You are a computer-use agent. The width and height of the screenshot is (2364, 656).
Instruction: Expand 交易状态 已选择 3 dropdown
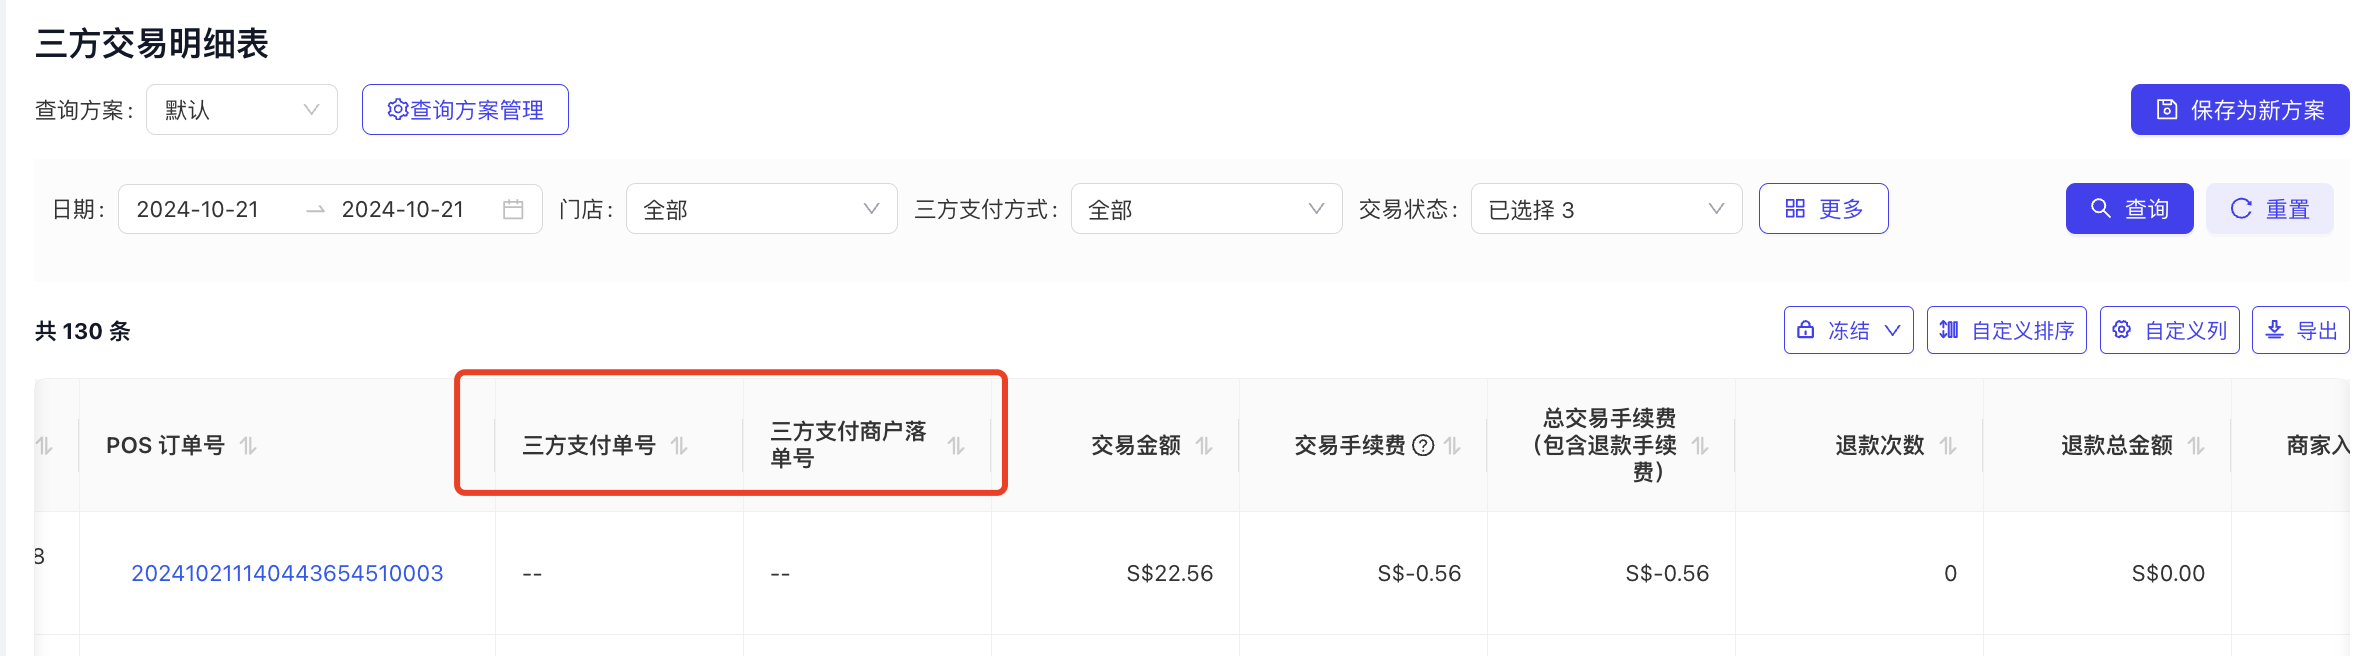click(x=1606, y=209)
